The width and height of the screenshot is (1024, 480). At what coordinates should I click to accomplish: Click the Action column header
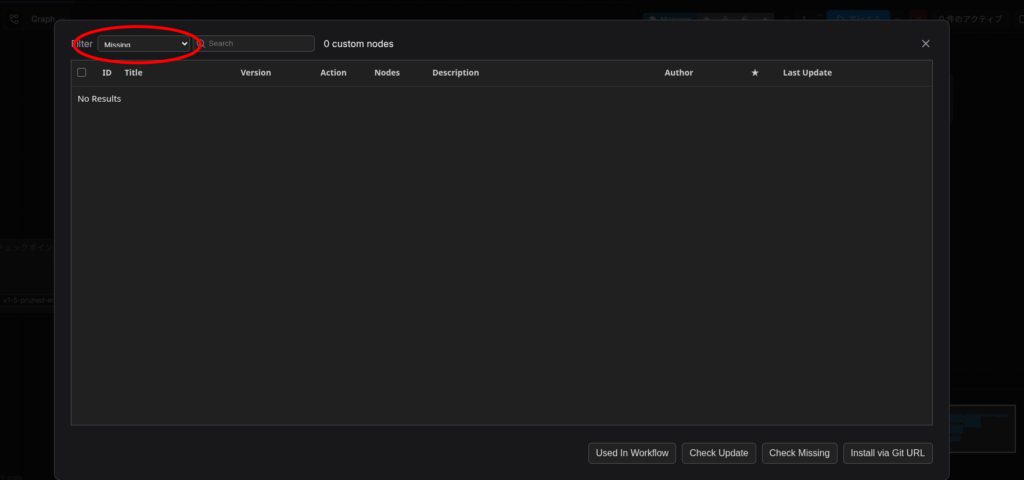click(x=333, y=73)
